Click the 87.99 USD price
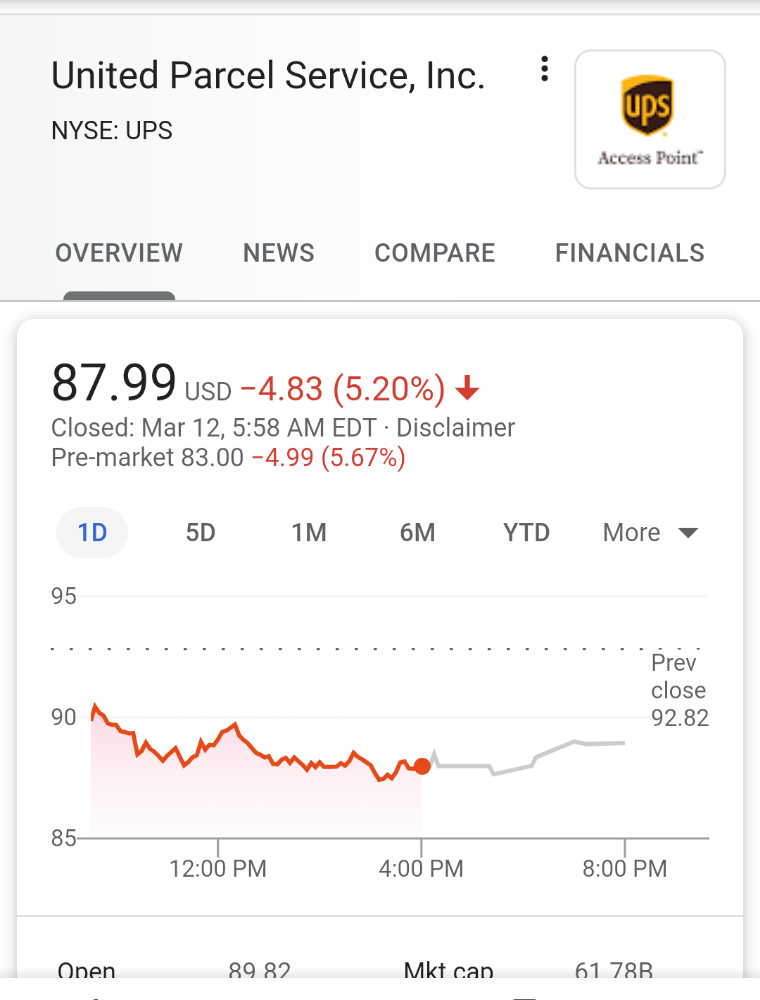This screenshot has height=1000, width=760. pos(141,383)
